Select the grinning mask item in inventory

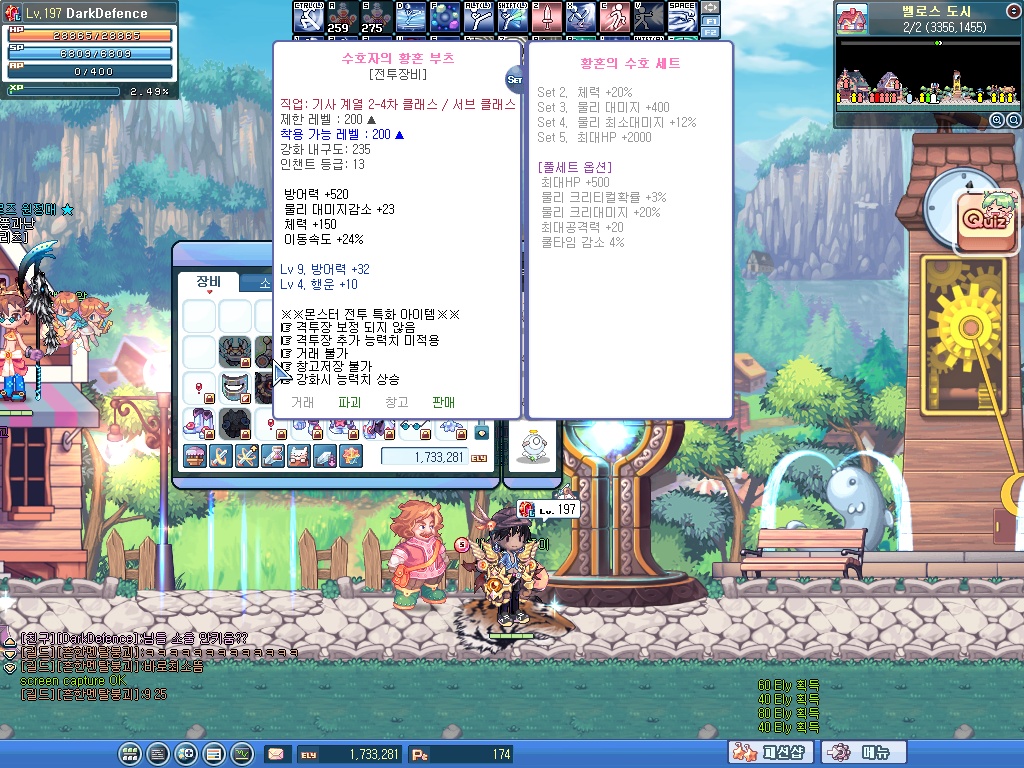click(235, 388)
